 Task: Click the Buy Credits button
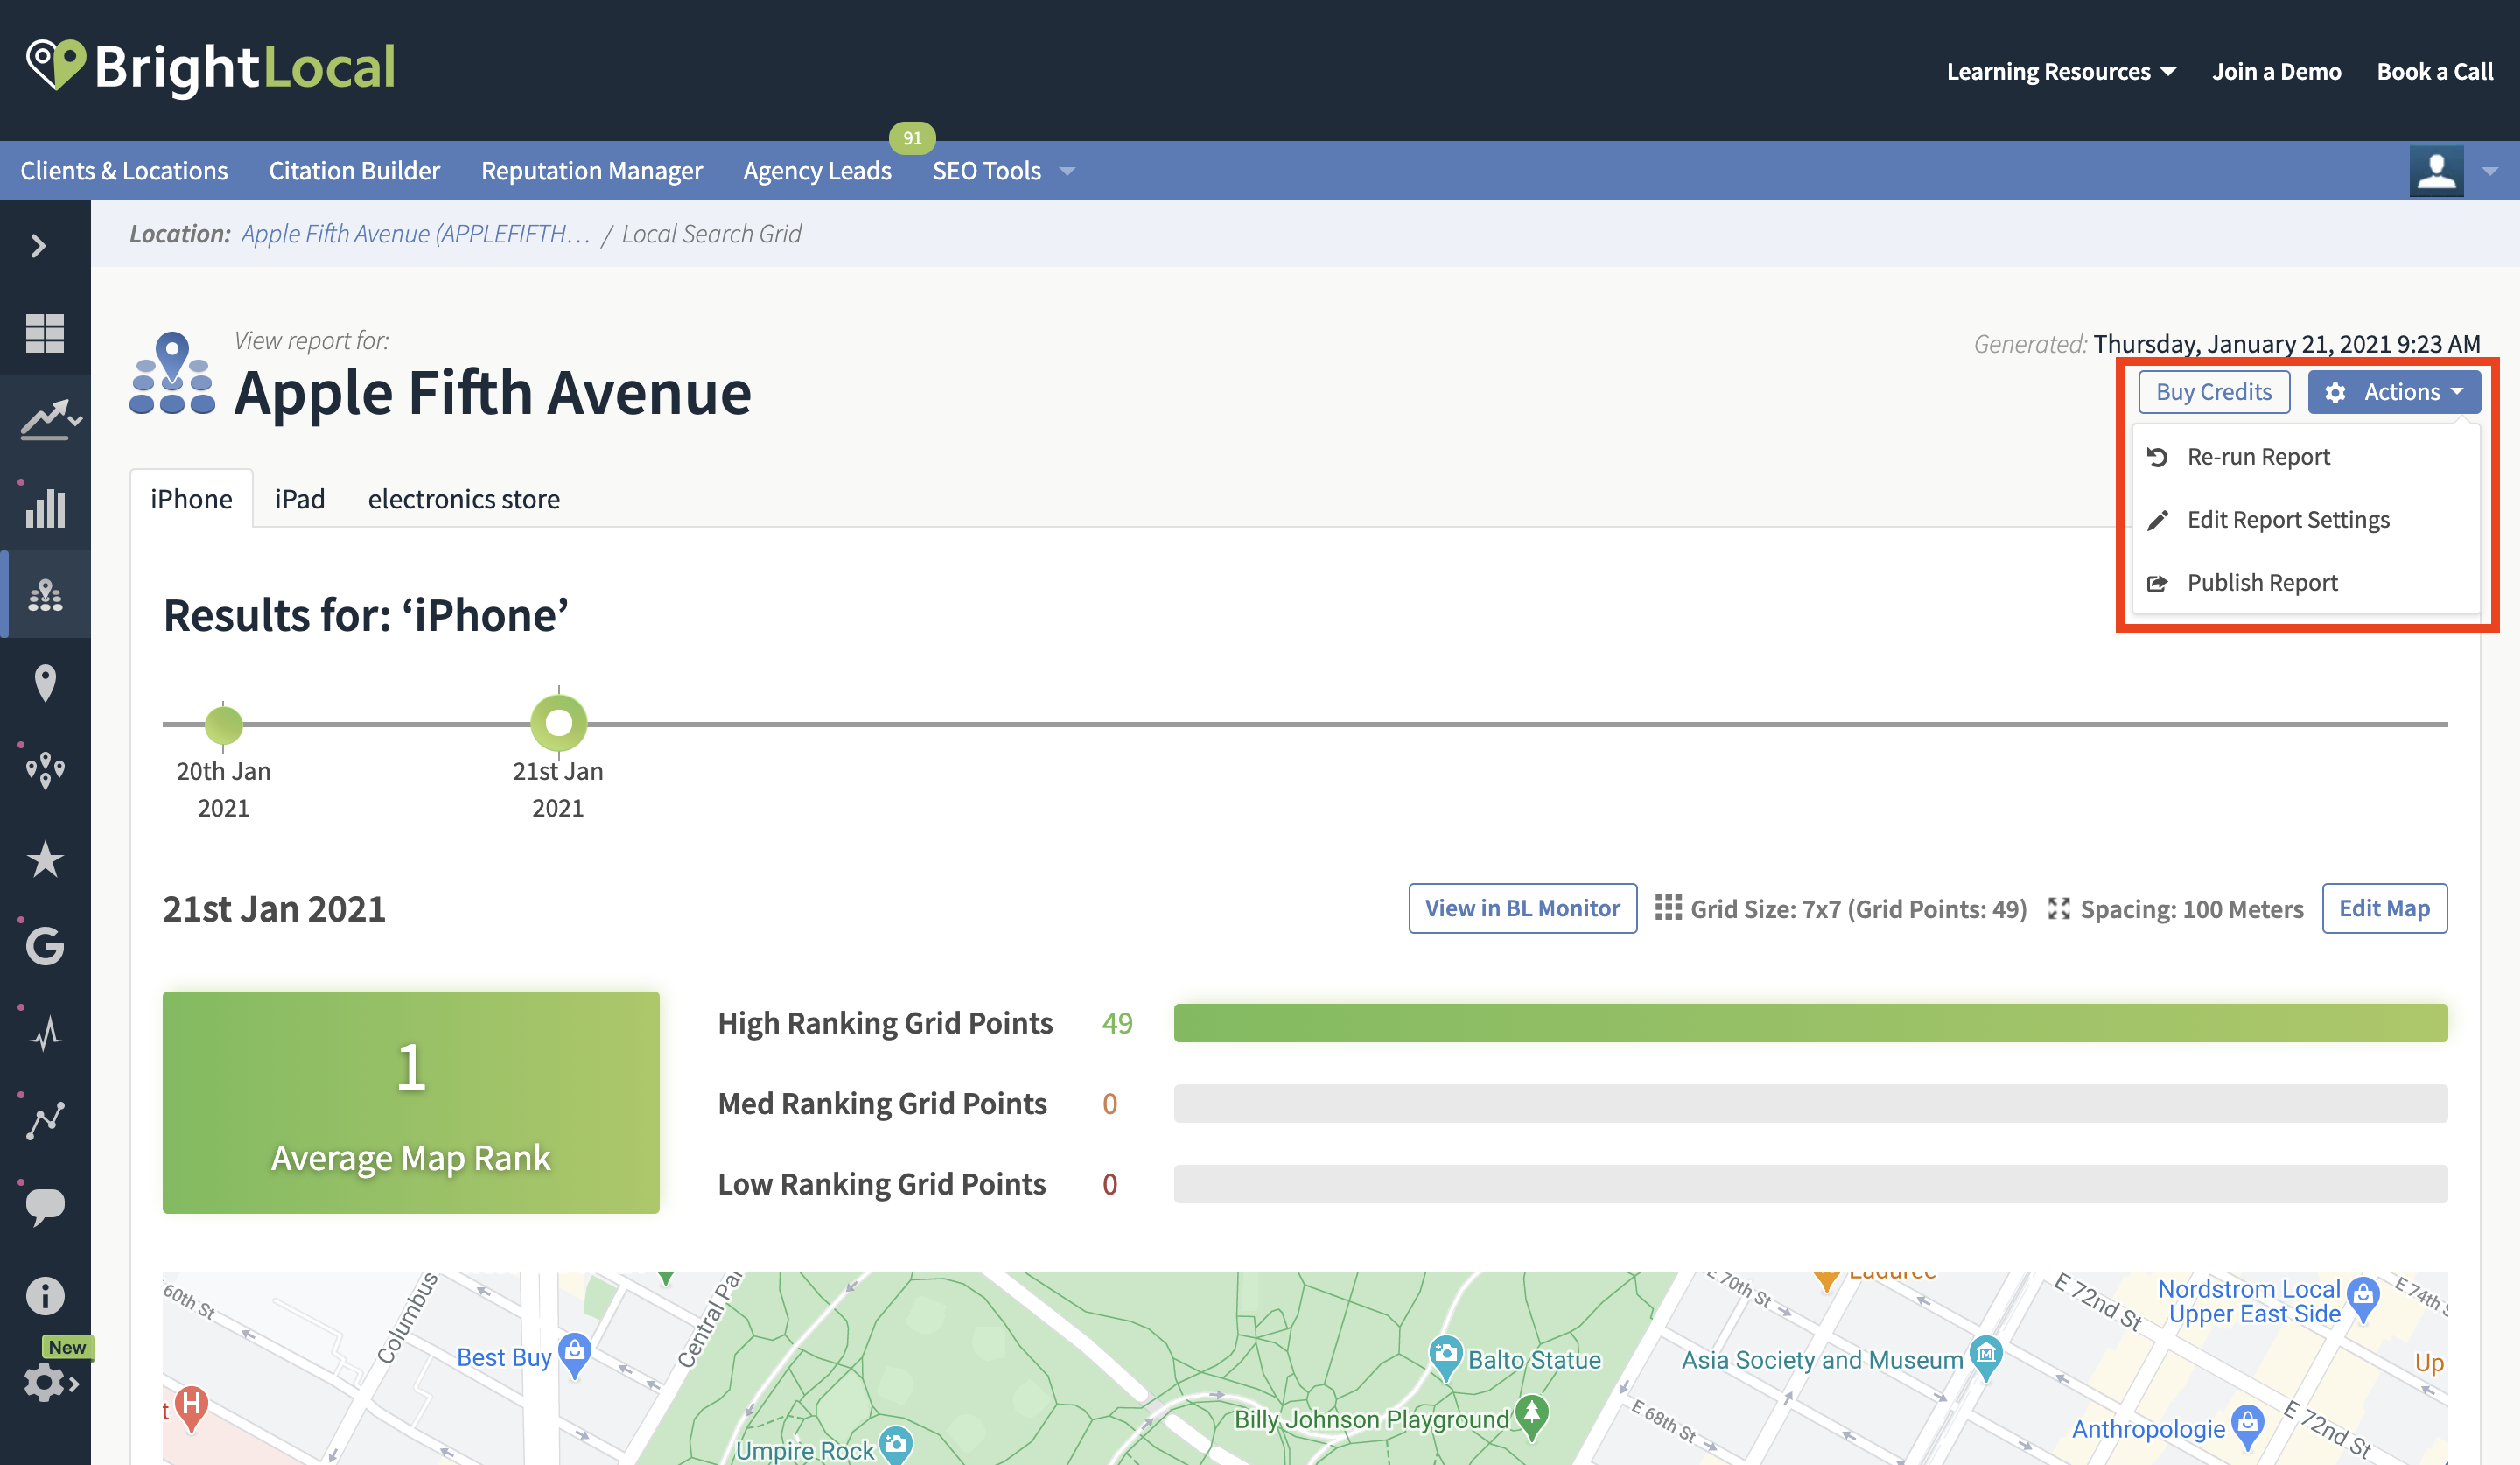tap(2213, 391)
